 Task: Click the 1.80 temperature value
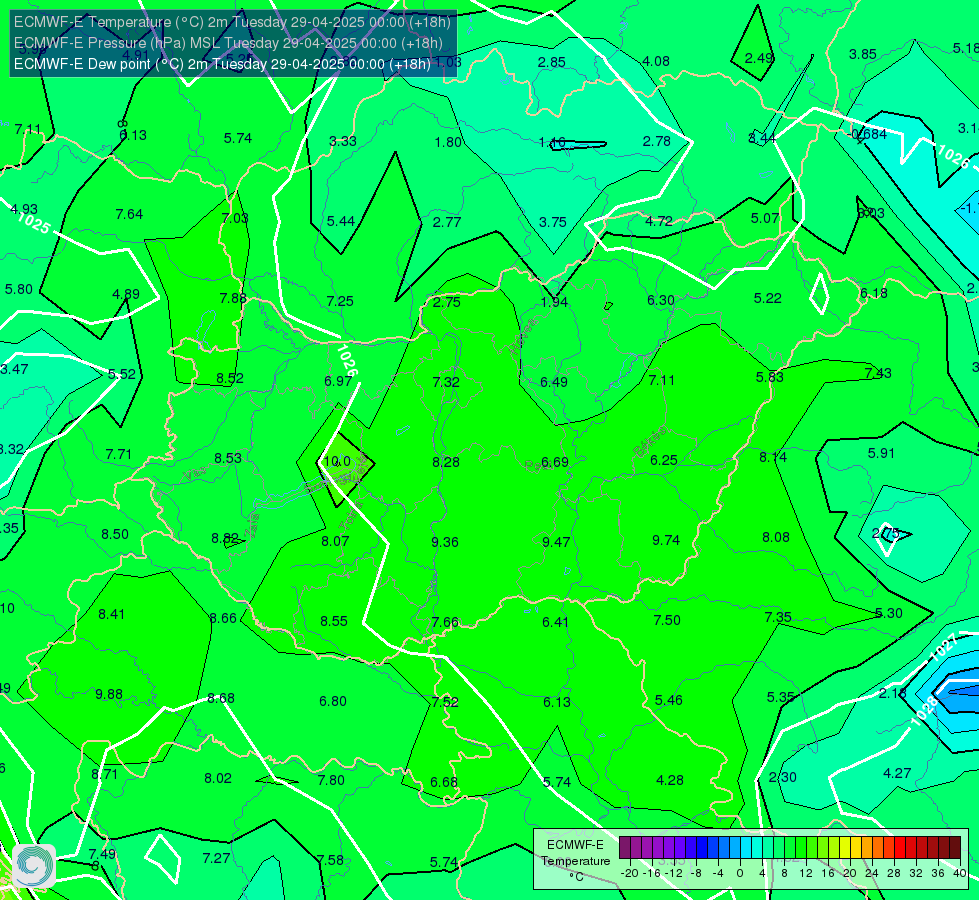click(x=448, y=142)
